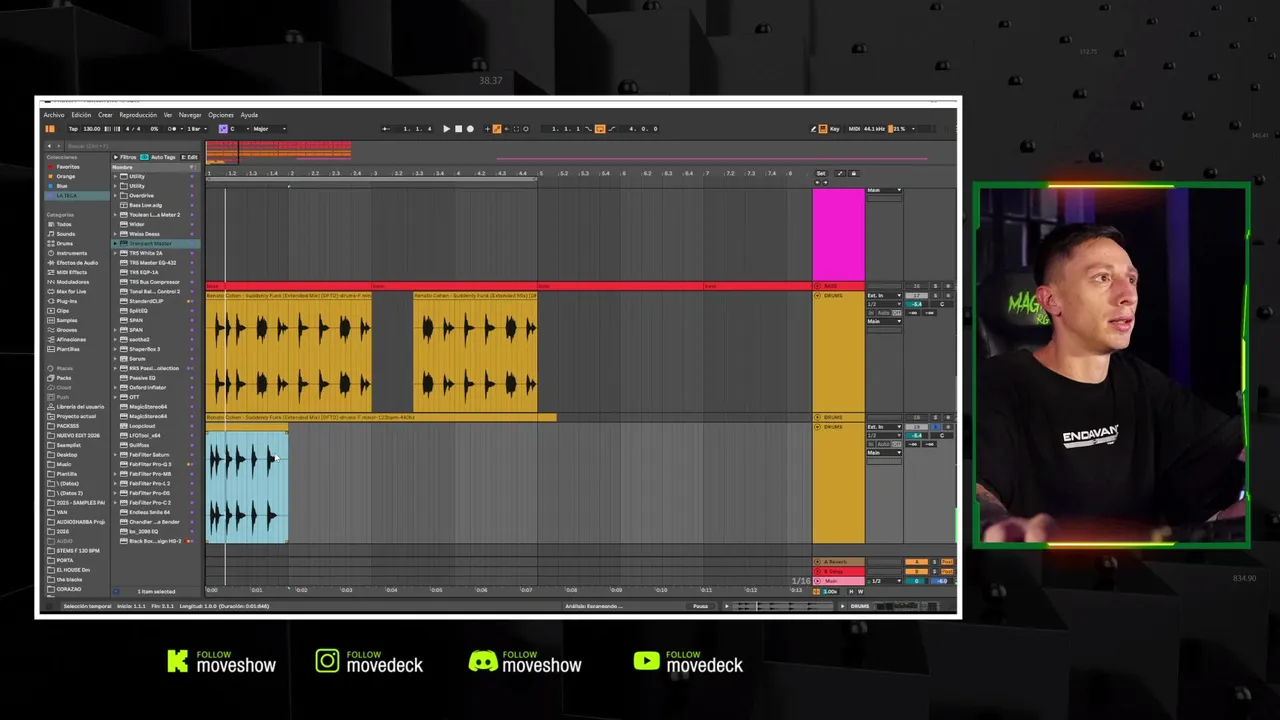Click the Next Locator arrow

pyautogui.click(x=825, y=182)
